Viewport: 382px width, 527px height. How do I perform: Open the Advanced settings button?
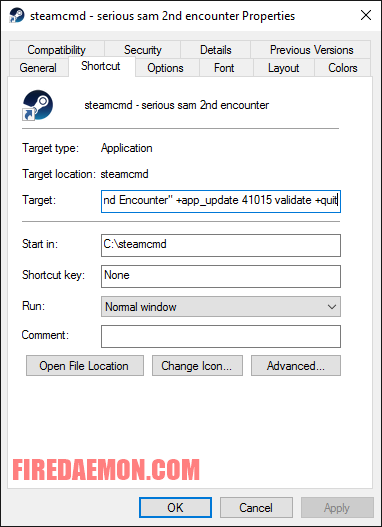296,366
